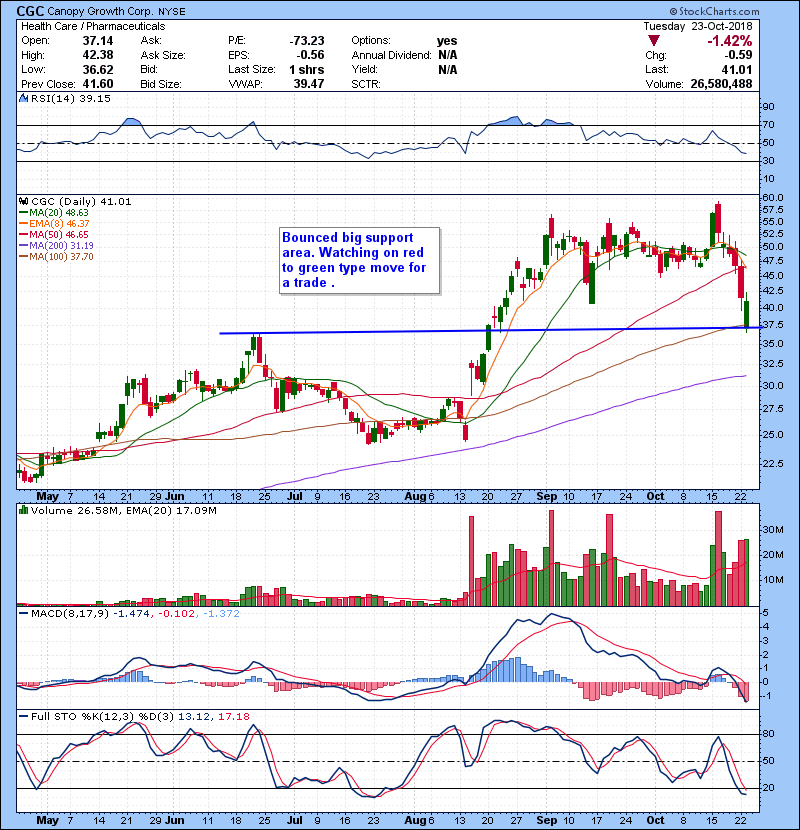
Task: Click the RSI indicator line icon
Action: (x=23, y=98)
